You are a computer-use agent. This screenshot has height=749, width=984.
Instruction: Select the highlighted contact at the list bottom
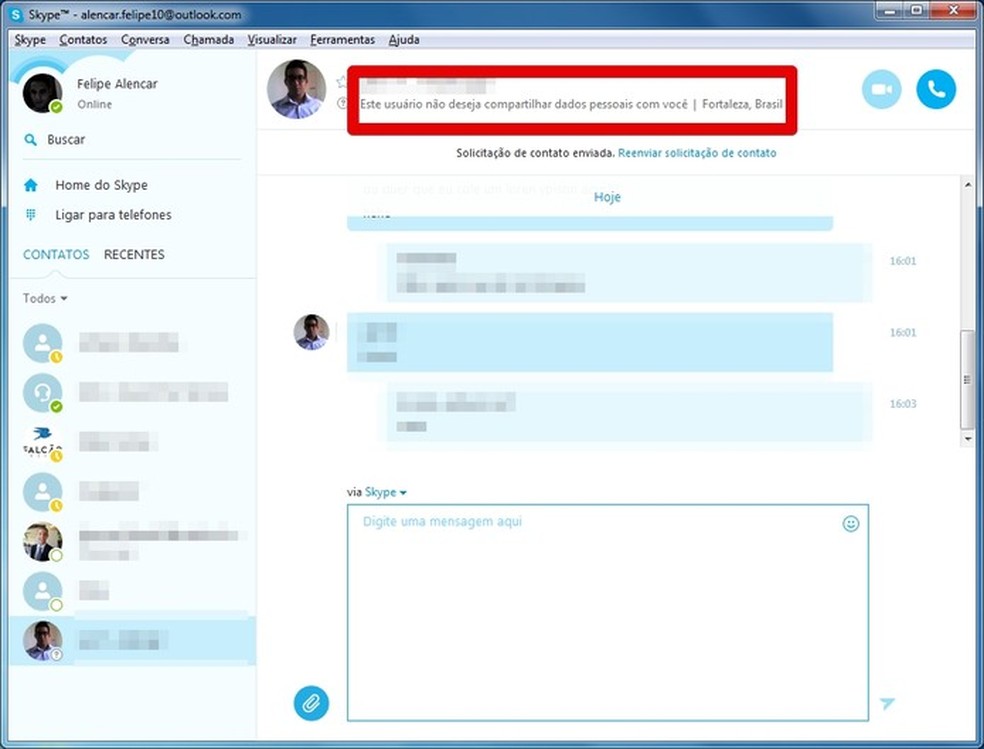point(132,640)
